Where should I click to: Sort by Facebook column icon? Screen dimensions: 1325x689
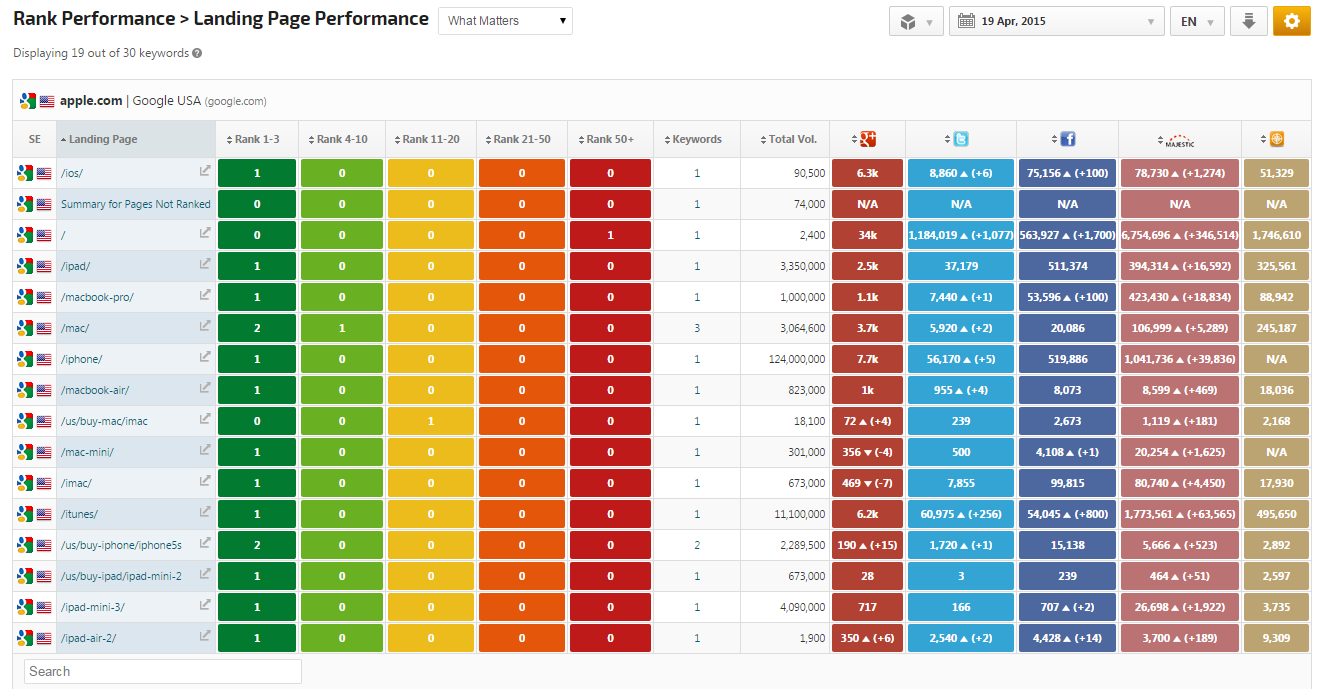[1067, 139]
